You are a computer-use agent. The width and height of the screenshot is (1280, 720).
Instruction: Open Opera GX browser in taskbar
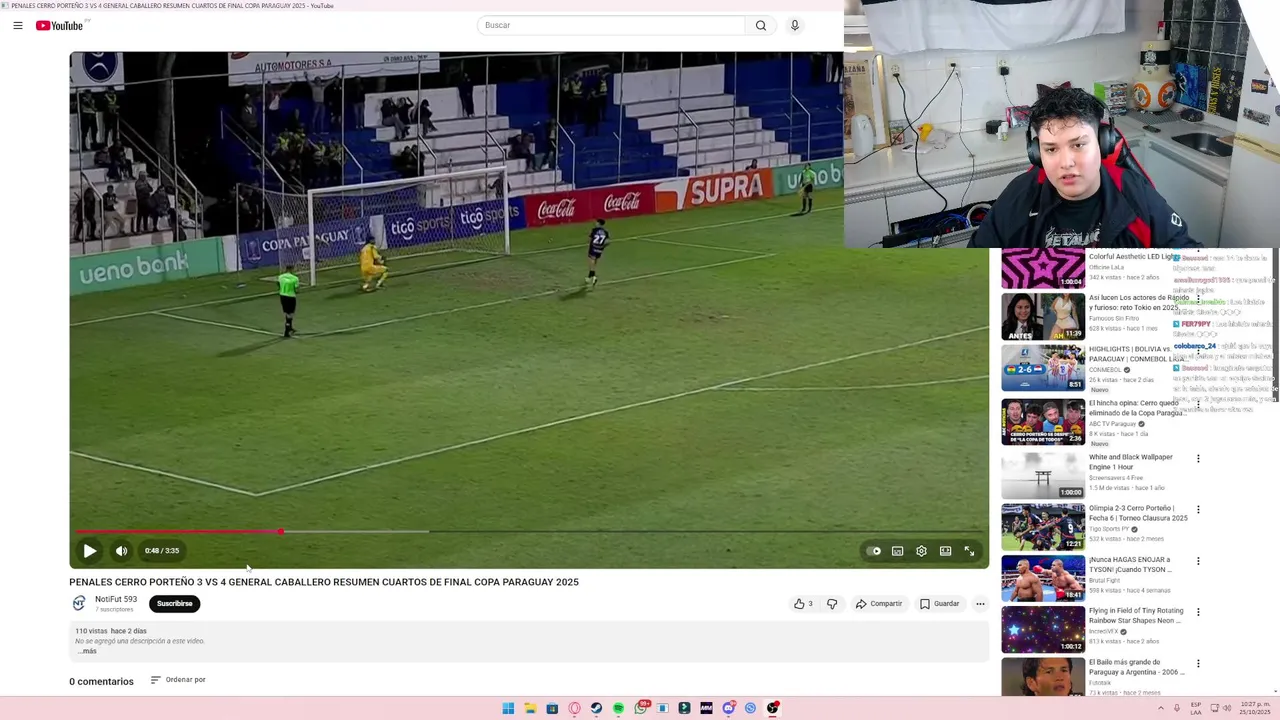point(574,708)
